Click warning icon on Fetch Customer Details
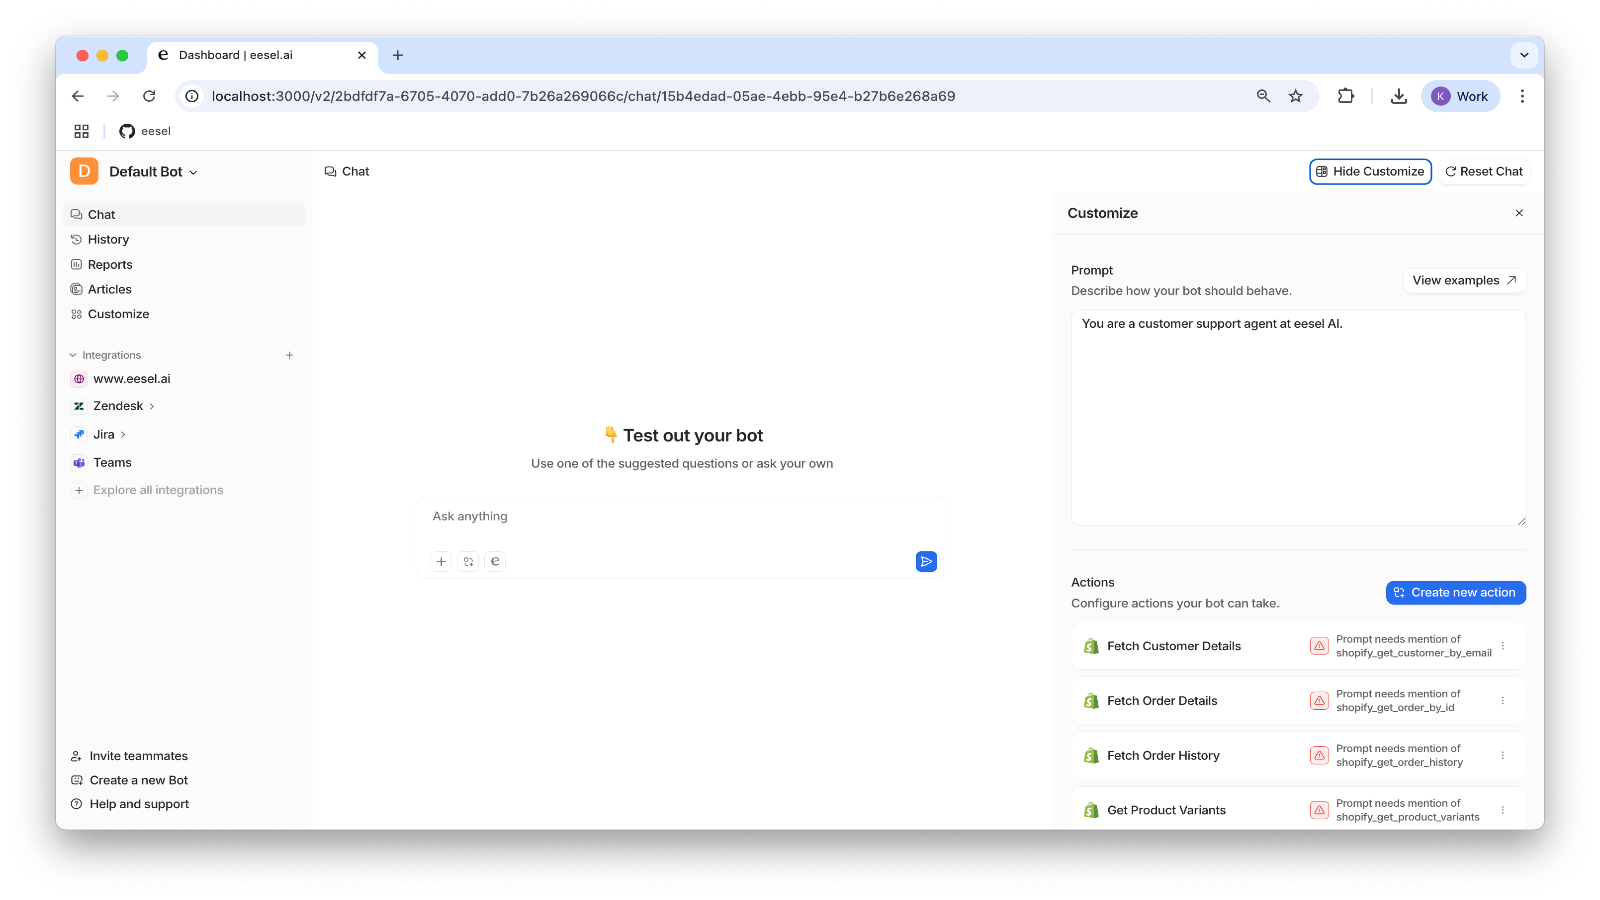The height and width of the screenshot is (900, 1600). point(1319,646)
